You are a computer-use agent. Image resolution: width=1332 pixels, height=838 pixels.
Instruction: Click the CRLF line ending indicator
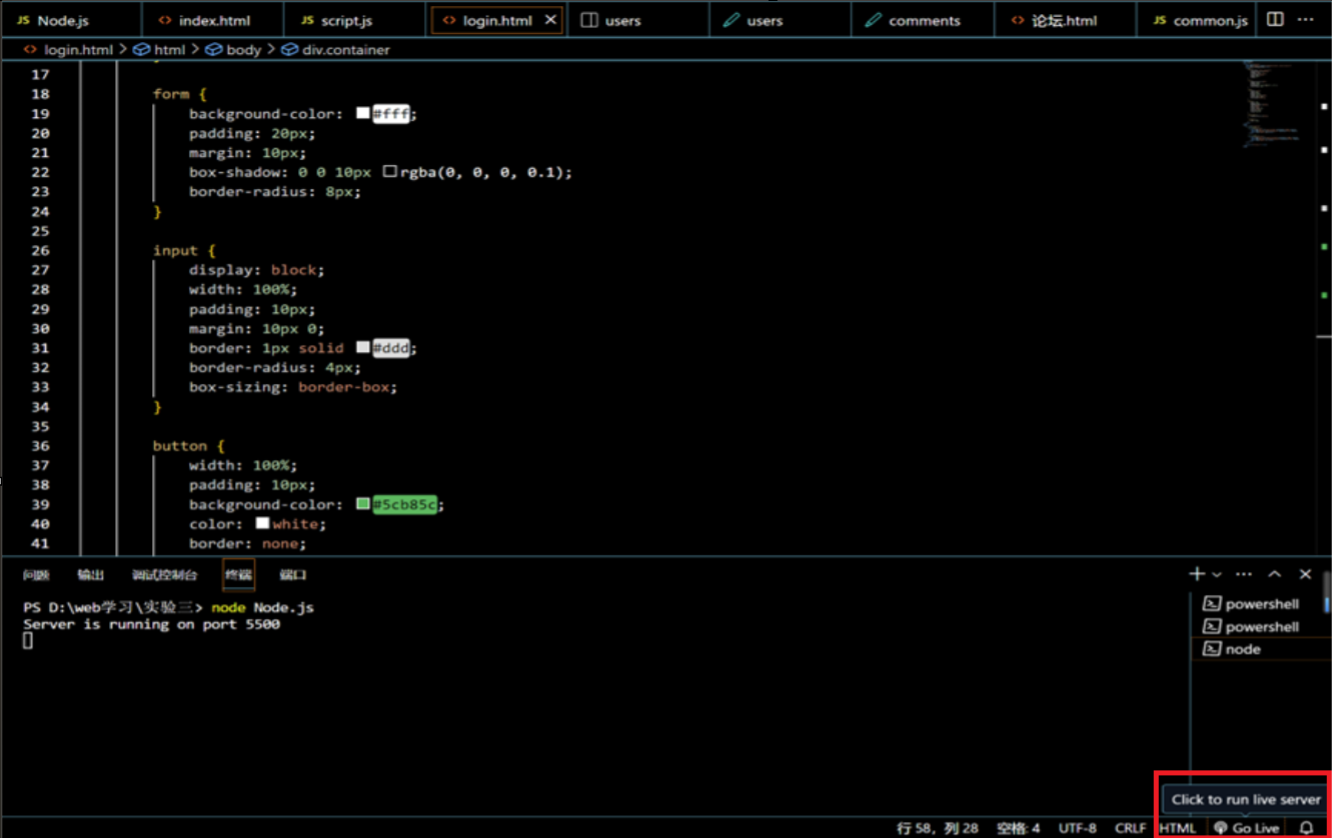click(x=1130, y=828)
